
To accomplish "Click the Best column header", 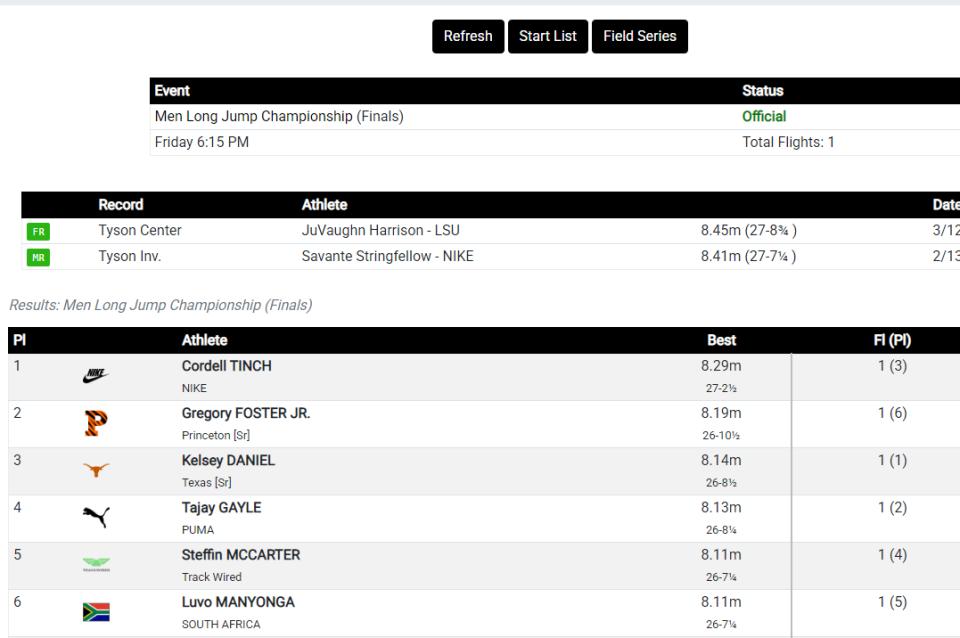I will [x=721, y=340].
